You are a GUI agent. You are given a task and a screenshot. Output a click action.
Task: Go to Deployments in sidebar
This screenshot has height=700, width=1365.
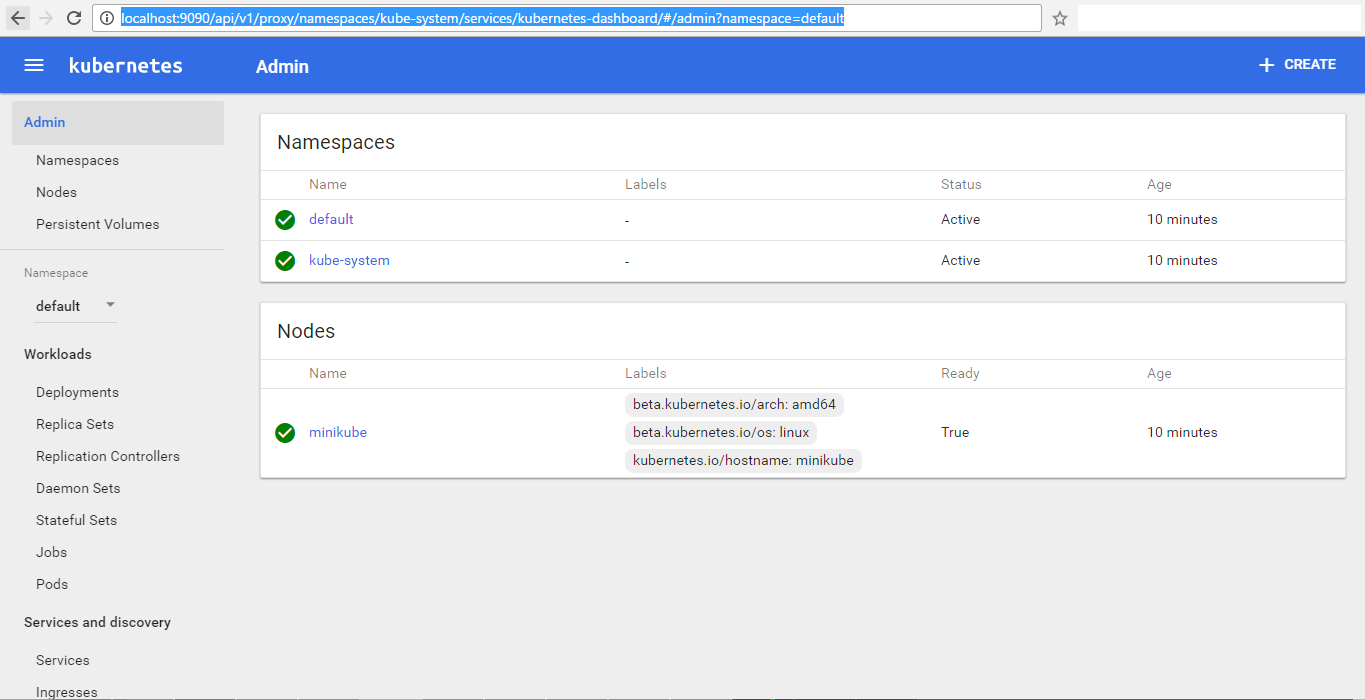[77, 392]
